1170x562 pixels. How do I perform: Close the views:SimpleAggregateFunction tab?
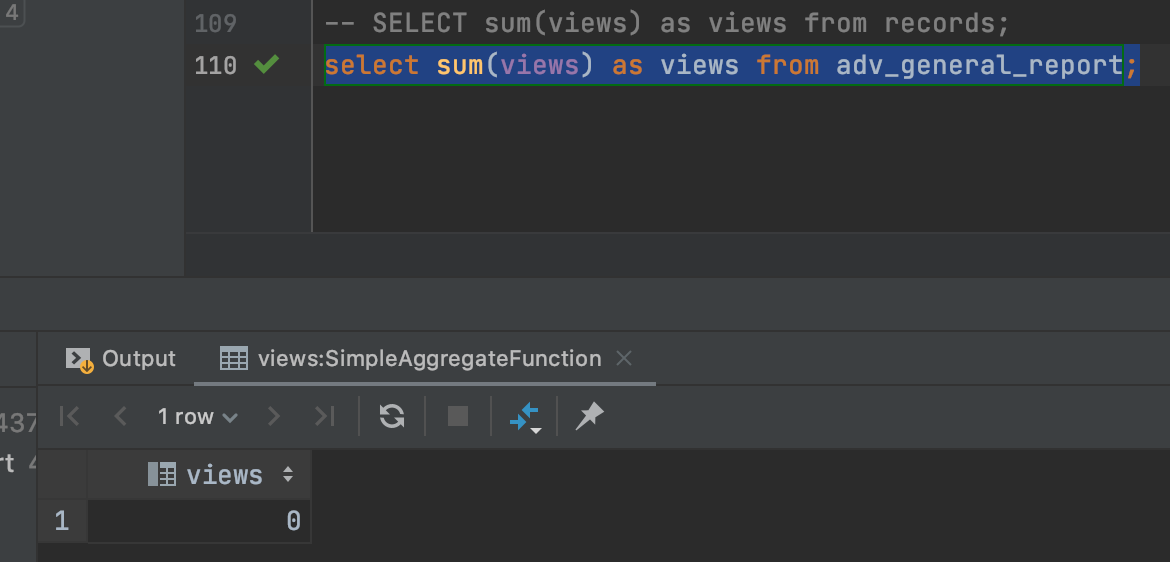624,358
